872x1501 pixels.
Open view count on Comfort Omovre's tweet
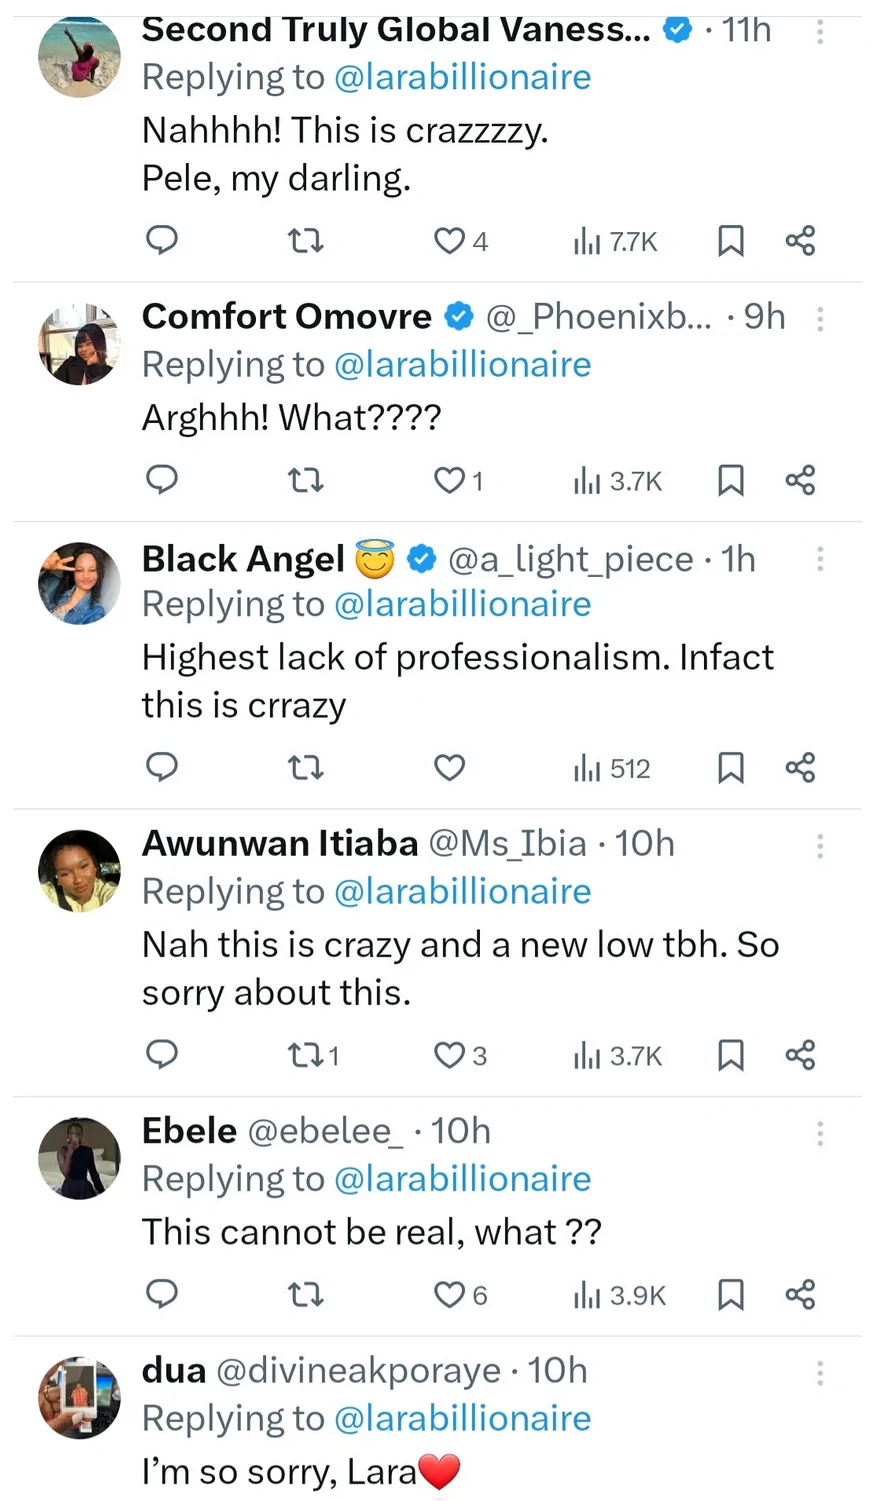(x=617, y=481)
